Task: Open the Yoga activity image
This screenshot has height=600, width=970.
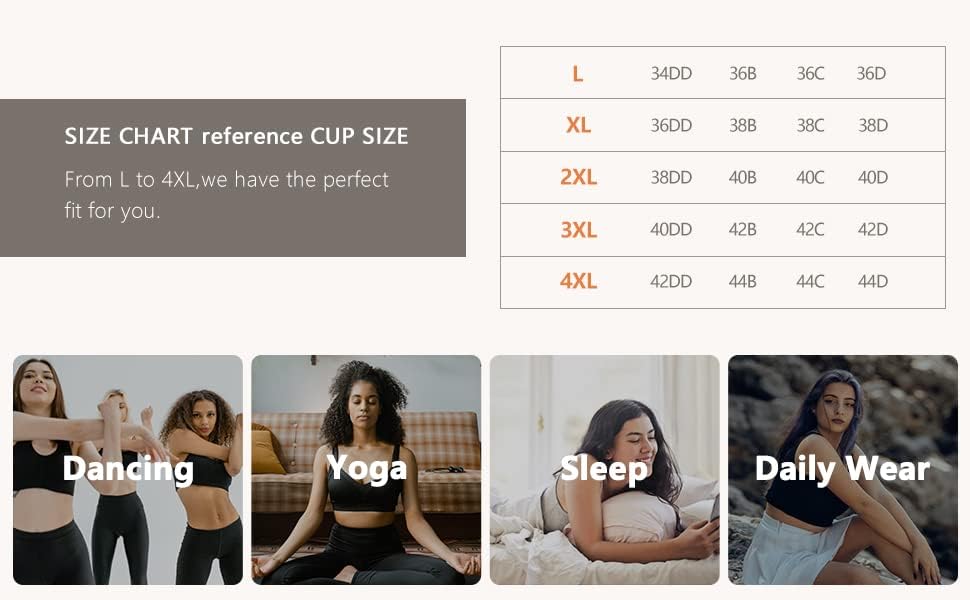Action: pyautogui.click(x=366, y=469)
